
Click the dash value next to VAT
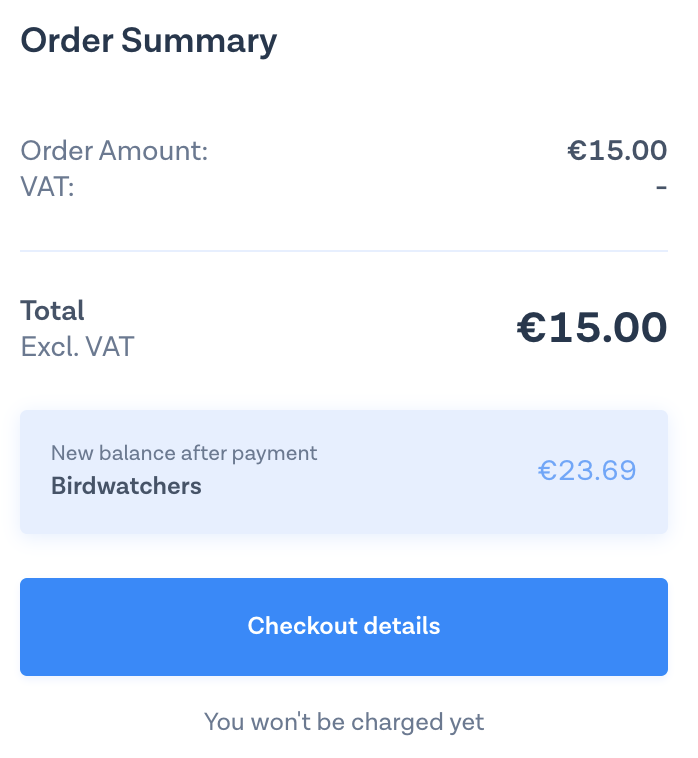click(661, 187)
